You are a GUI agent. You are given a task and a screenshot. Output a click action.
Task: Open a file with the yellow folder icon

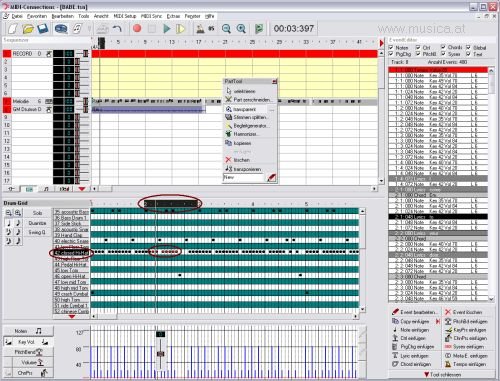click(28, 29)
